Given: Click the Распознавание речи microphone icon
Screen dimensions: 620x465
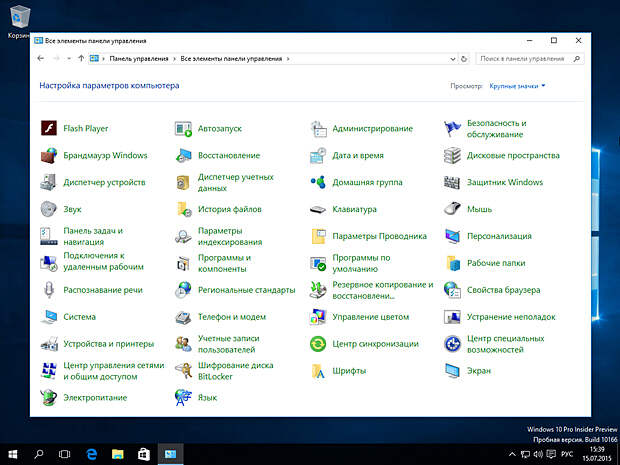Looking at the screenshot, I should point(49,290).
